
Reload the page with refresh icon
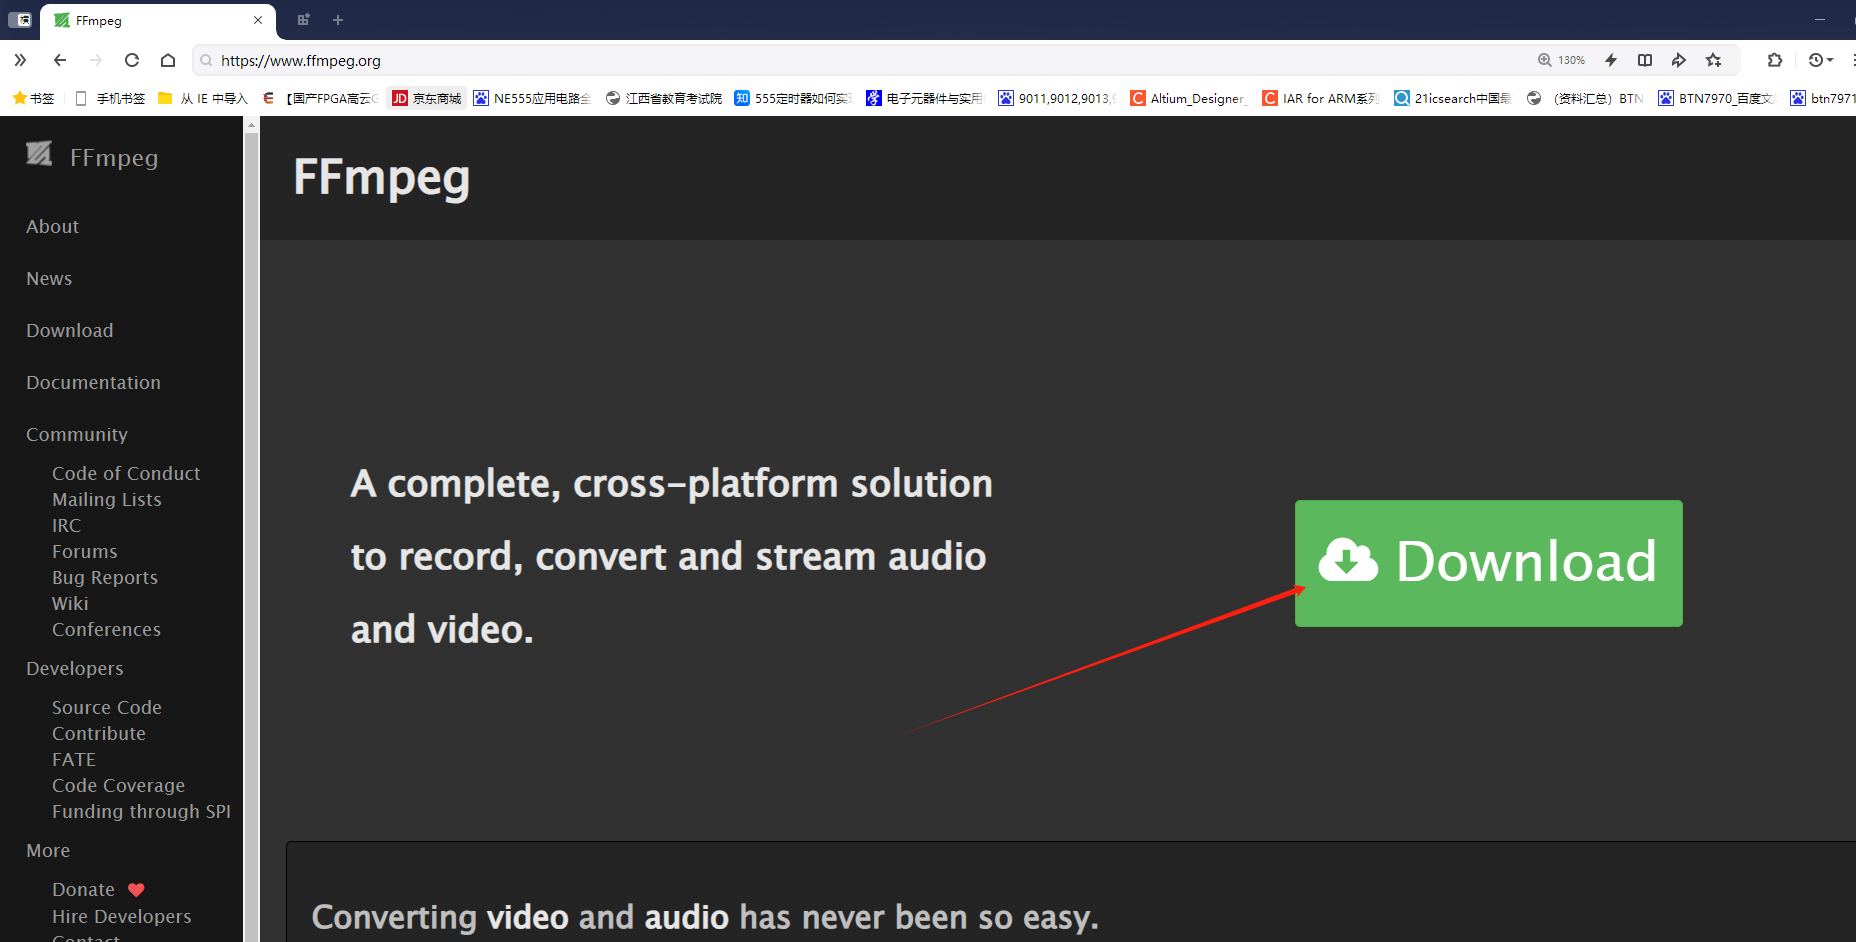[x=132, y=60]
